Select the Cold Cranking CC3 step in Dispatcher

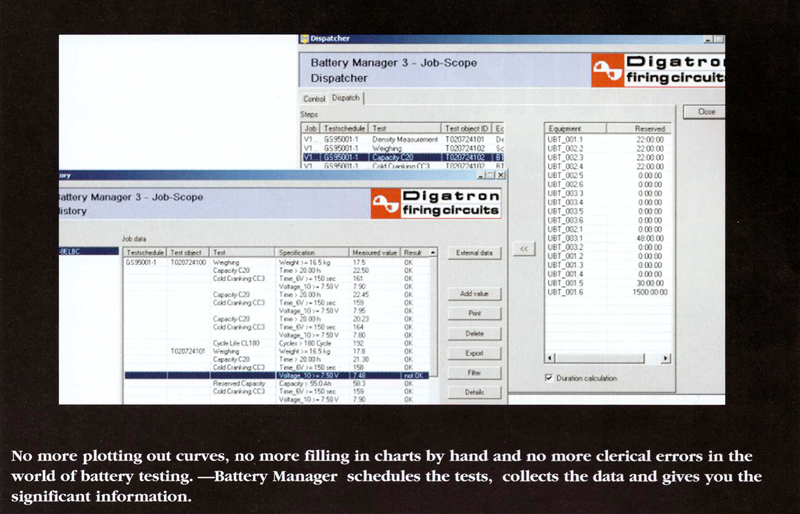(x=403, y=166)
